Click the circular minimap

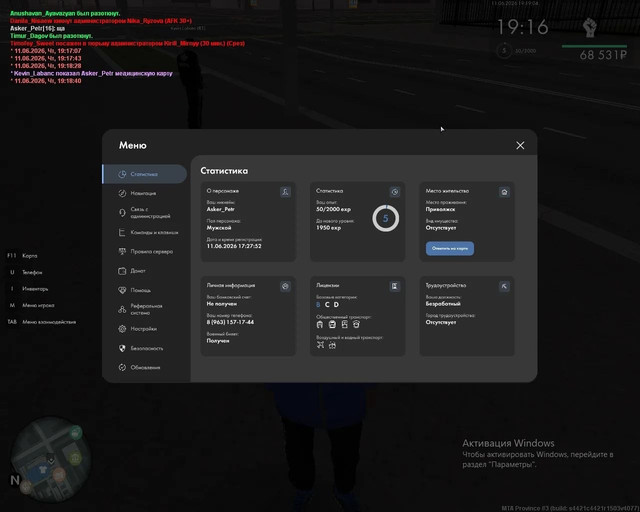pyautogui.click(x=51, y=459)
